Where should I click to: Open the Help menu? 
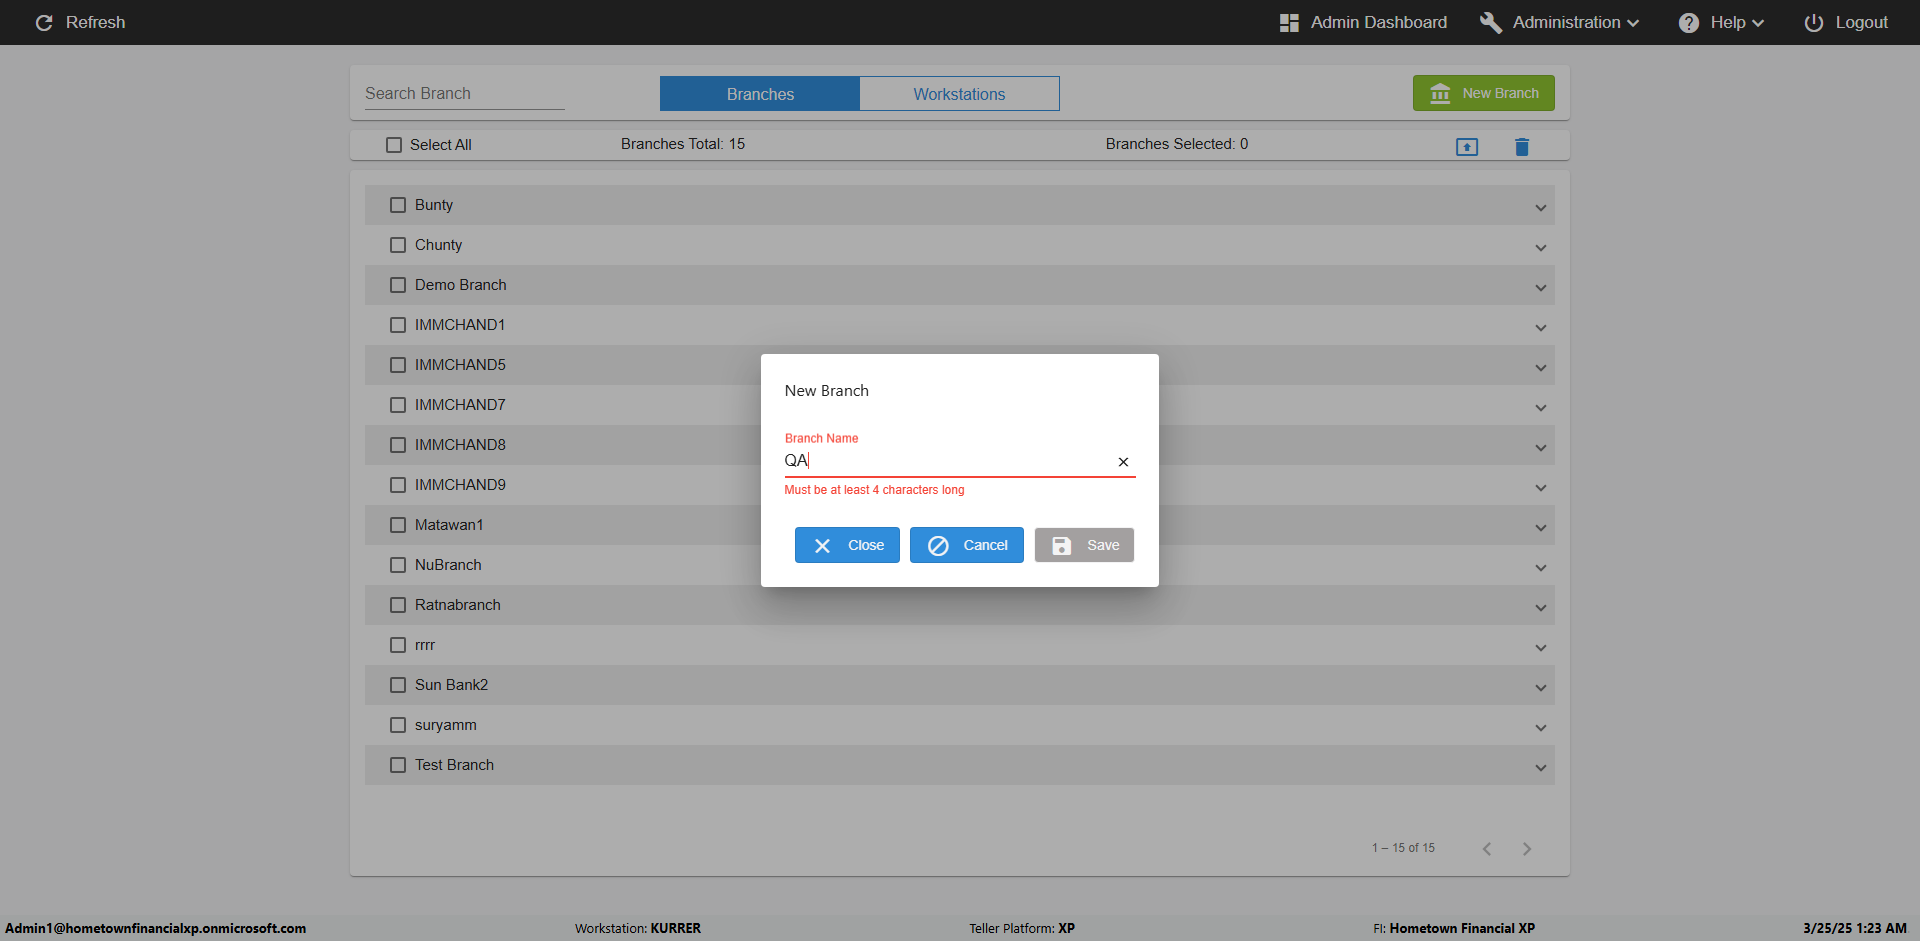pyautogui.click(x=1721, y=22)
